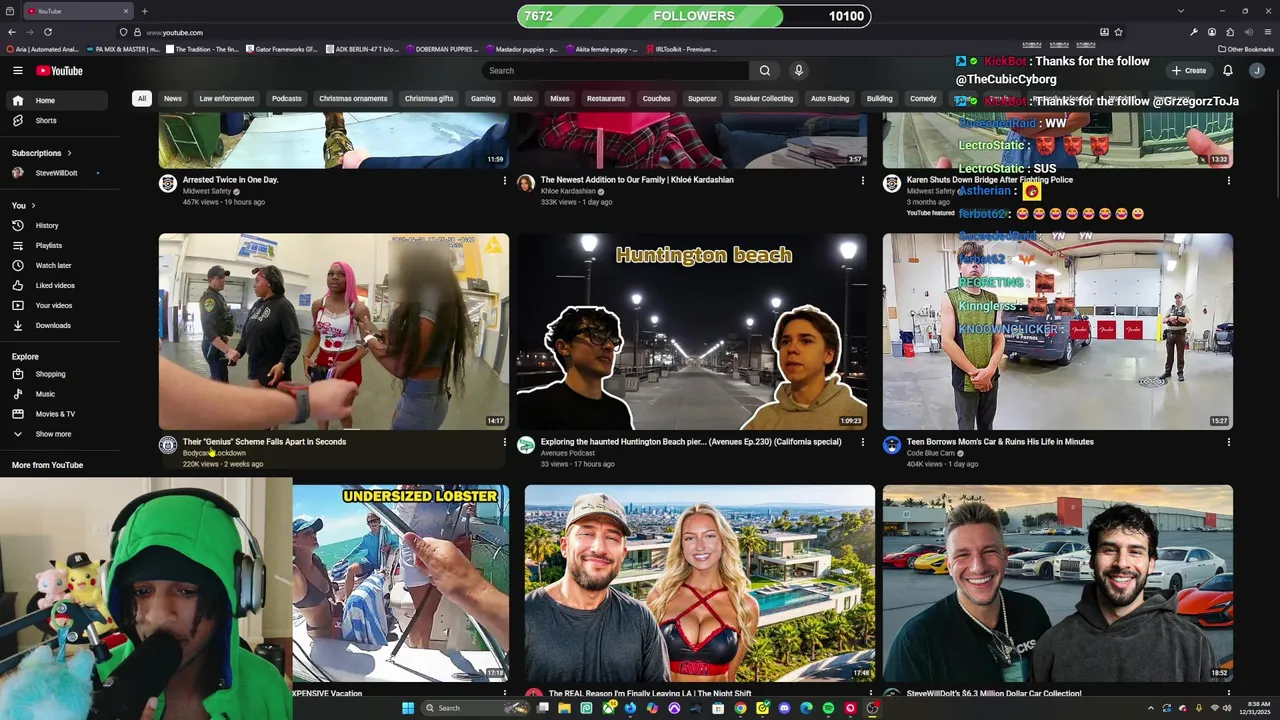The width and height of the screenshot is (1280, 720).
Task: Open the Midwest Safety channel avatar for Arrested Twice
Action: pyautogui.click(x=168, y=183)
